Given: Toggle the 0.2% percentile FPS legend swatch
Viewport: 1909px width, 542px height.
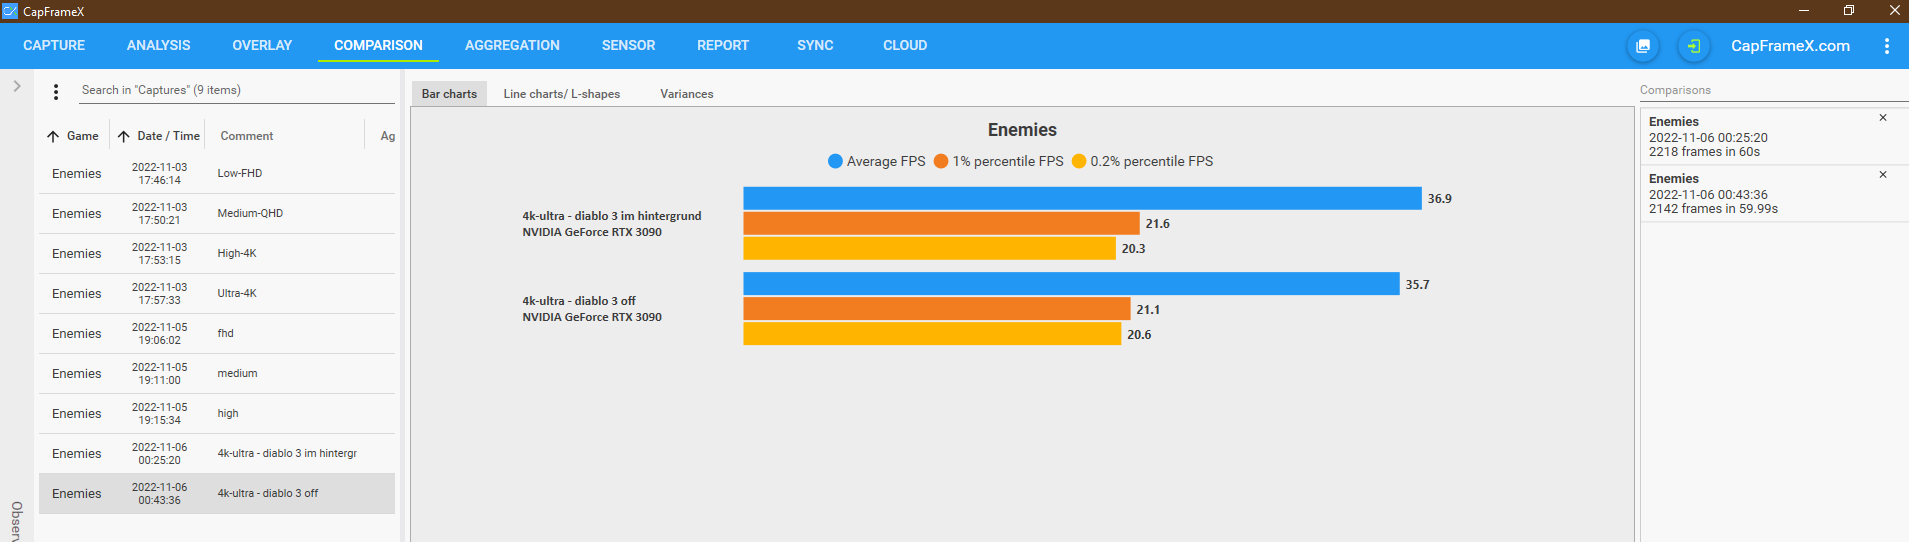Looking at the screenshot, I should (x=1079, y=161).
